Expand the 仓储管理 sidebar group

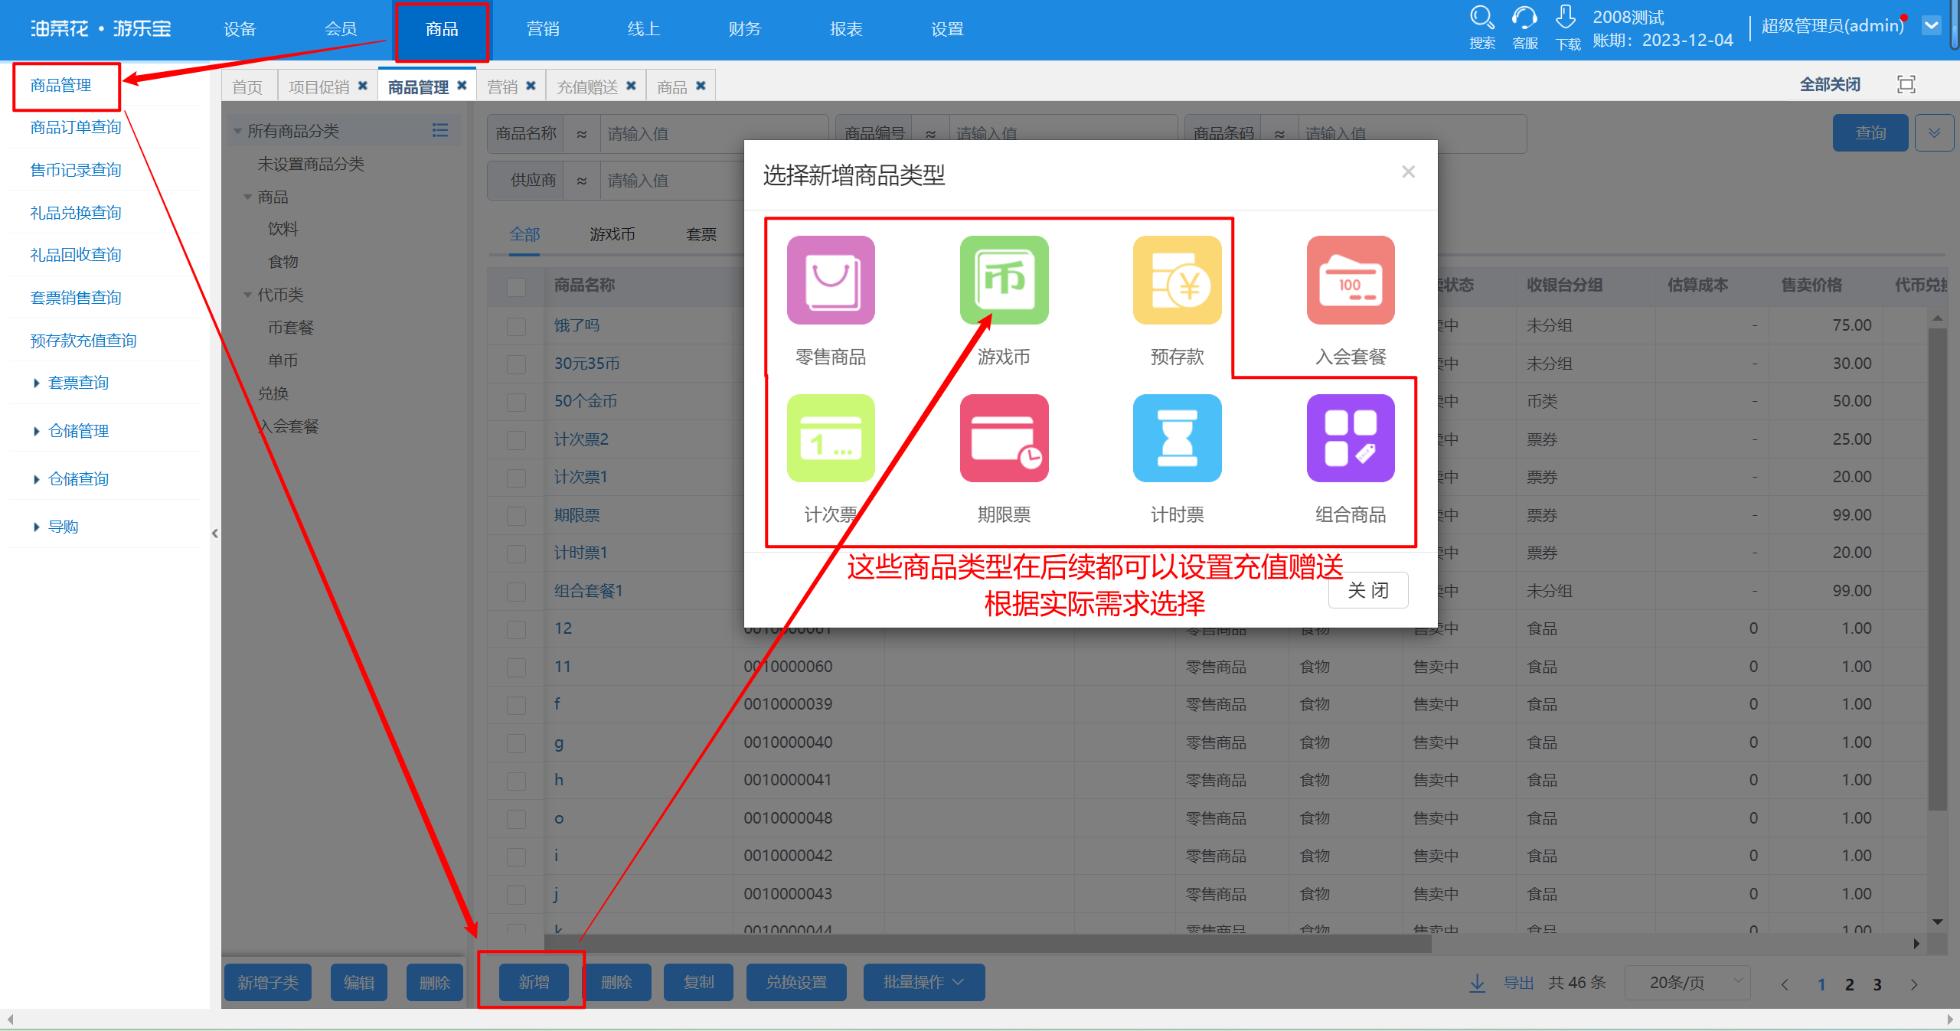(x=37, y=431)
